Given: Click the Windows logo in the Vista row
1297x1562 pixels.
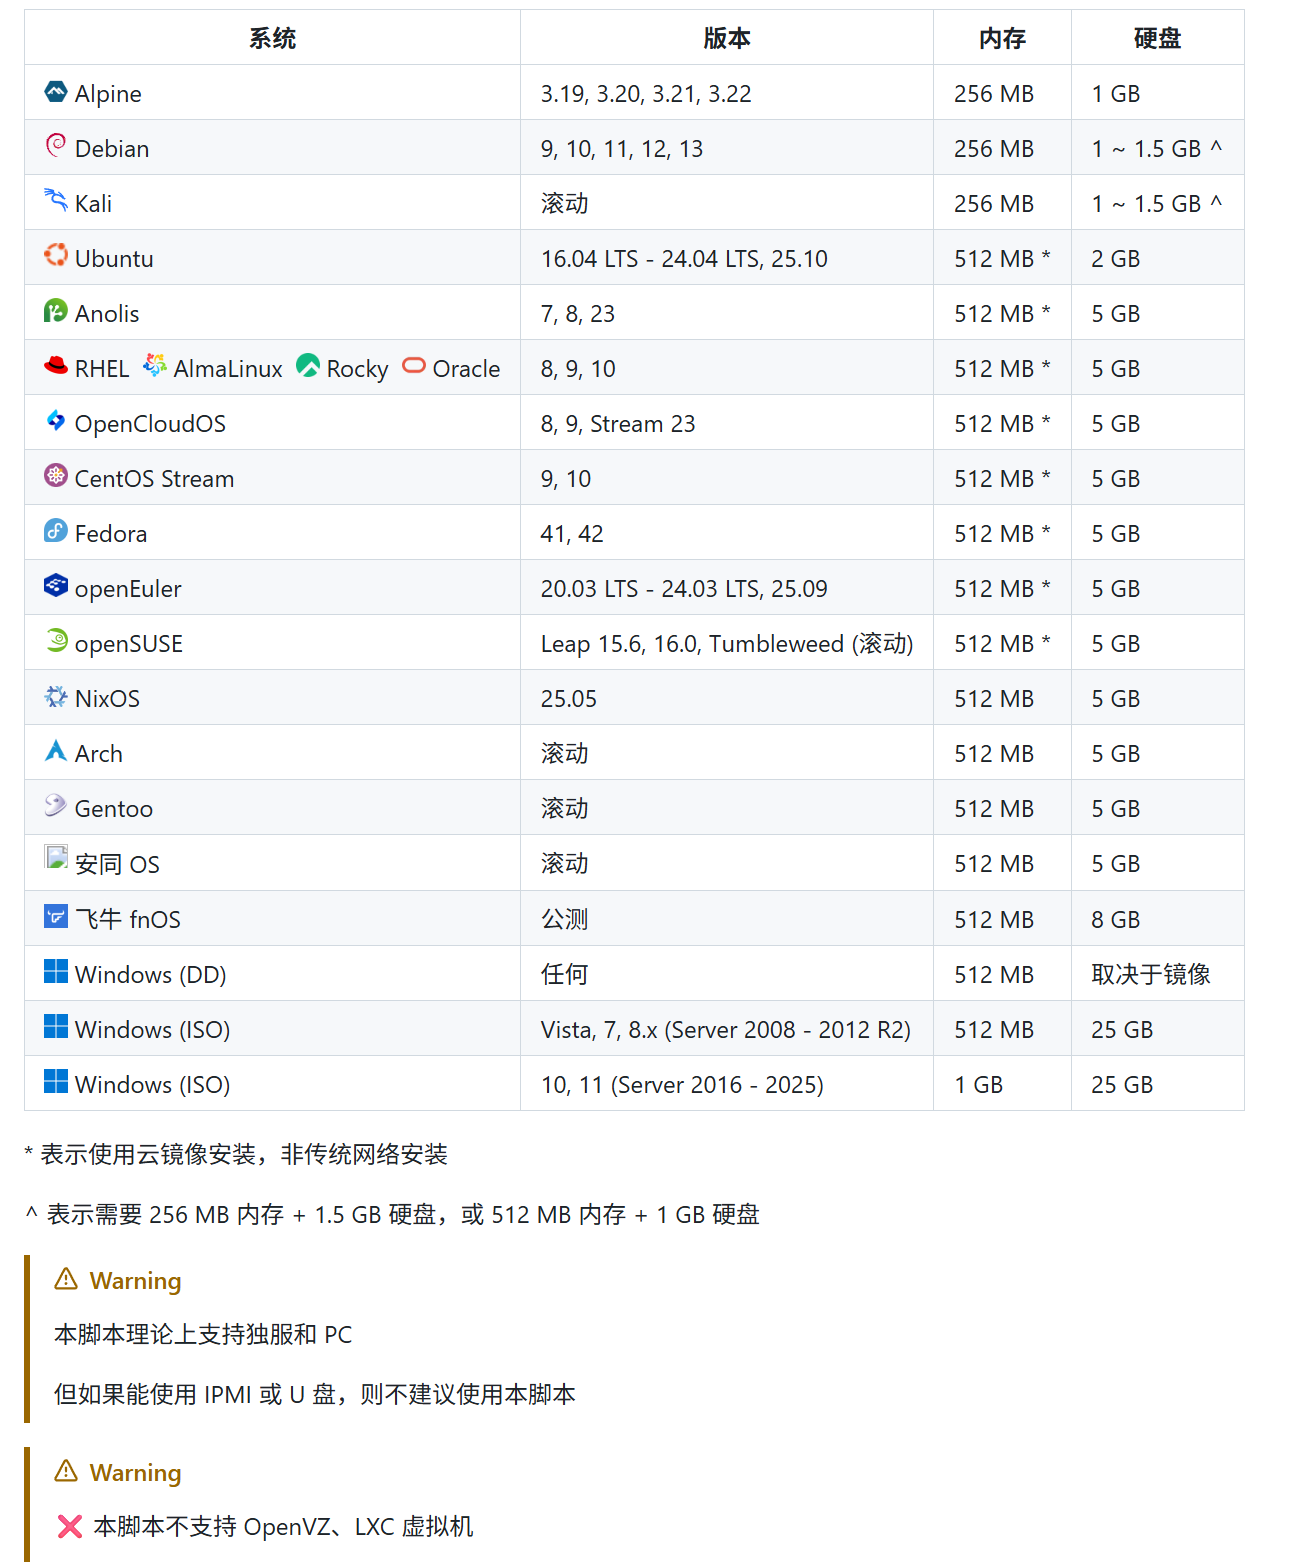Looking at the screenshot, I should [x=56, y=1027].
